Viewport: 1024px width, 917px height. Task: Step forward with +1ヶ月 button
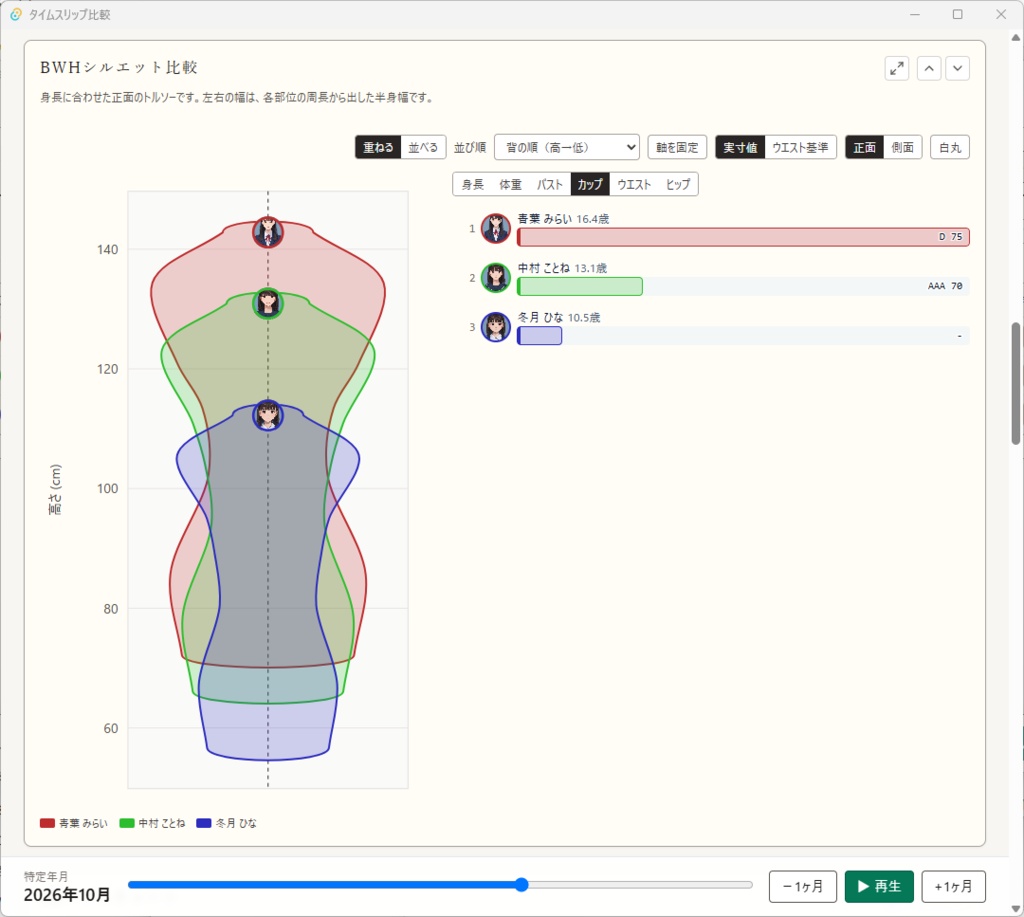point(953,886)
